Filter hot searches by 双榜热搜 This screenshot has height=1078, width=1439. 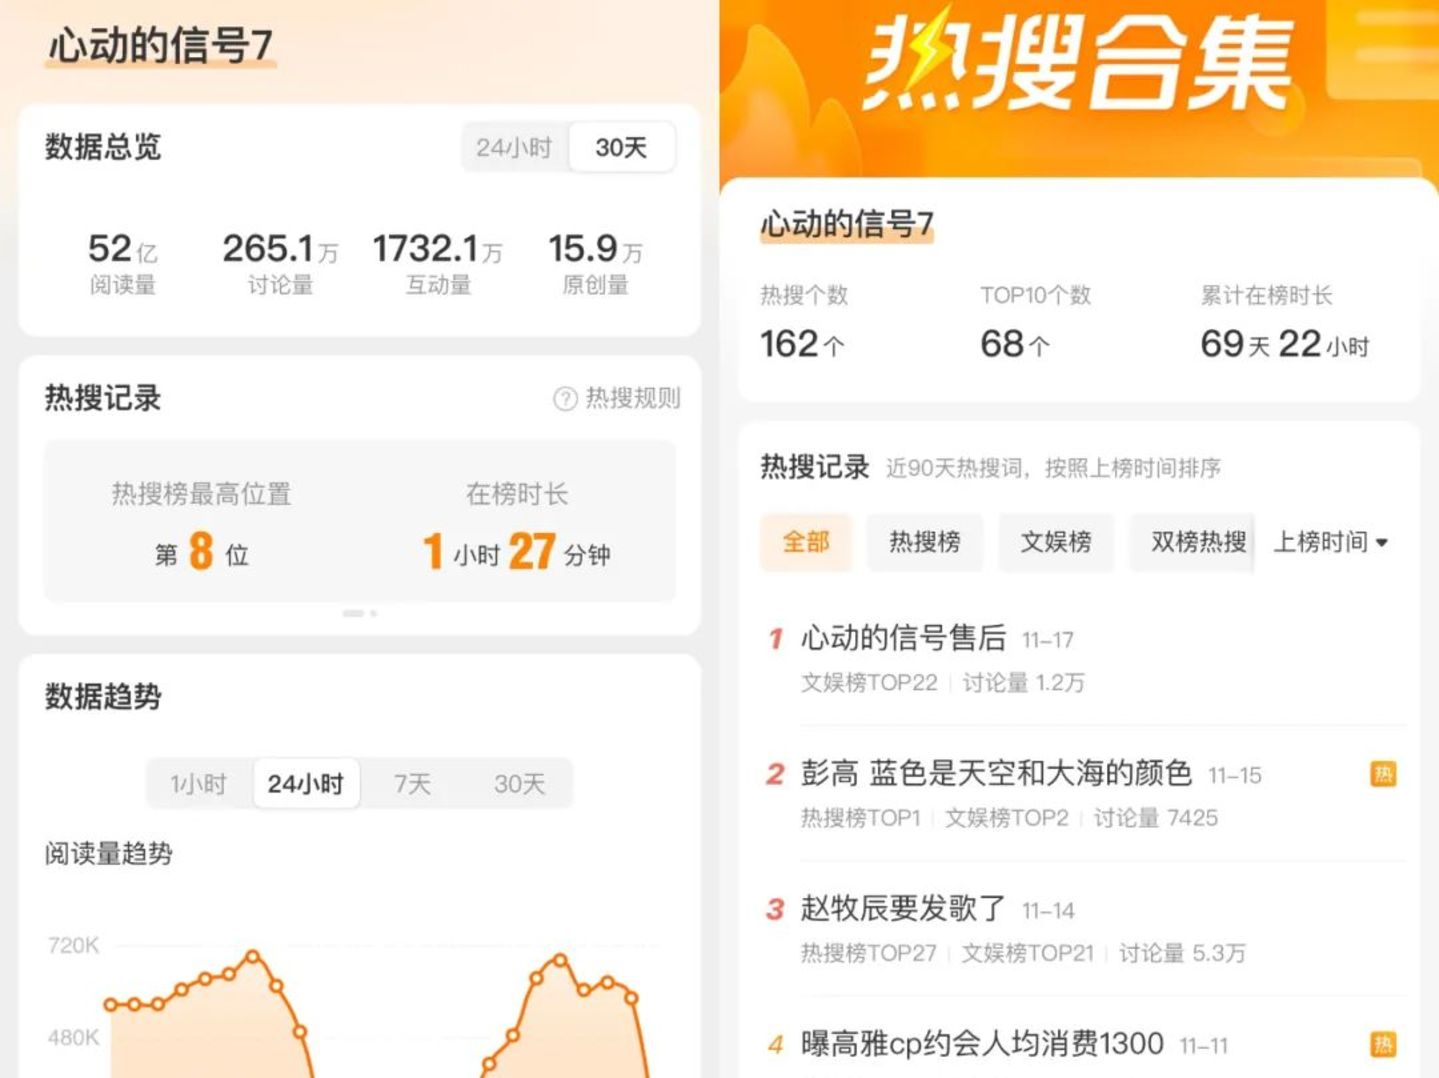(x=1196, y=542)
